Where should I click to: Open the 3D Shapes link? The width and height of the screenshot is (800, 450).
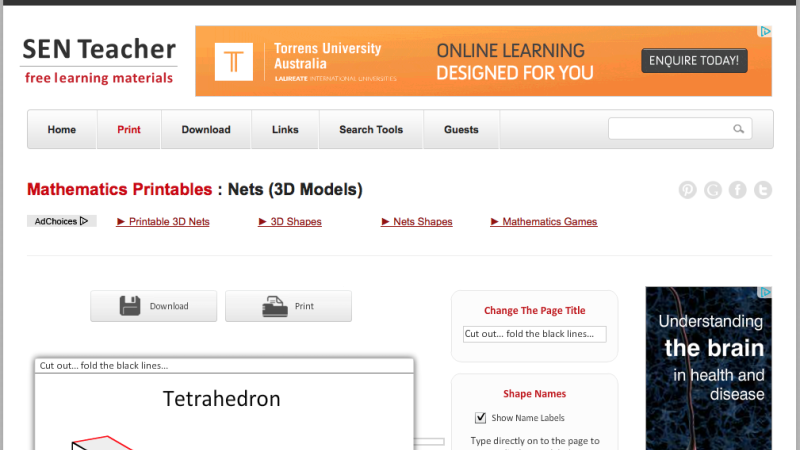[x=290, y=221]
